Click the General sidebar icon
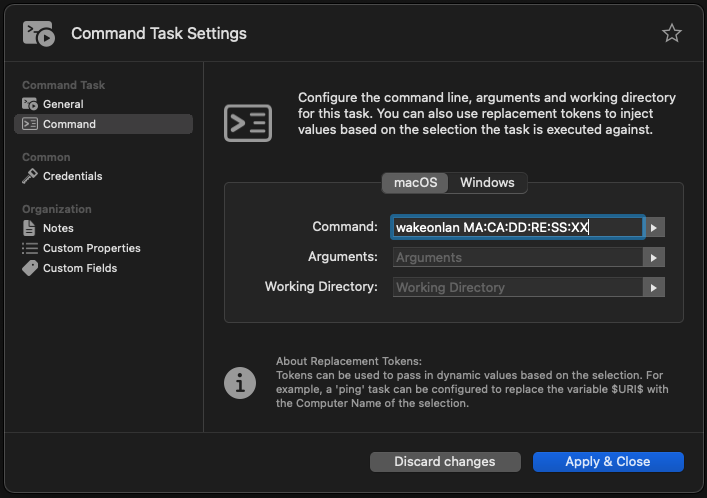The width and height of the screenshot is (707, 498). point(30,104)
